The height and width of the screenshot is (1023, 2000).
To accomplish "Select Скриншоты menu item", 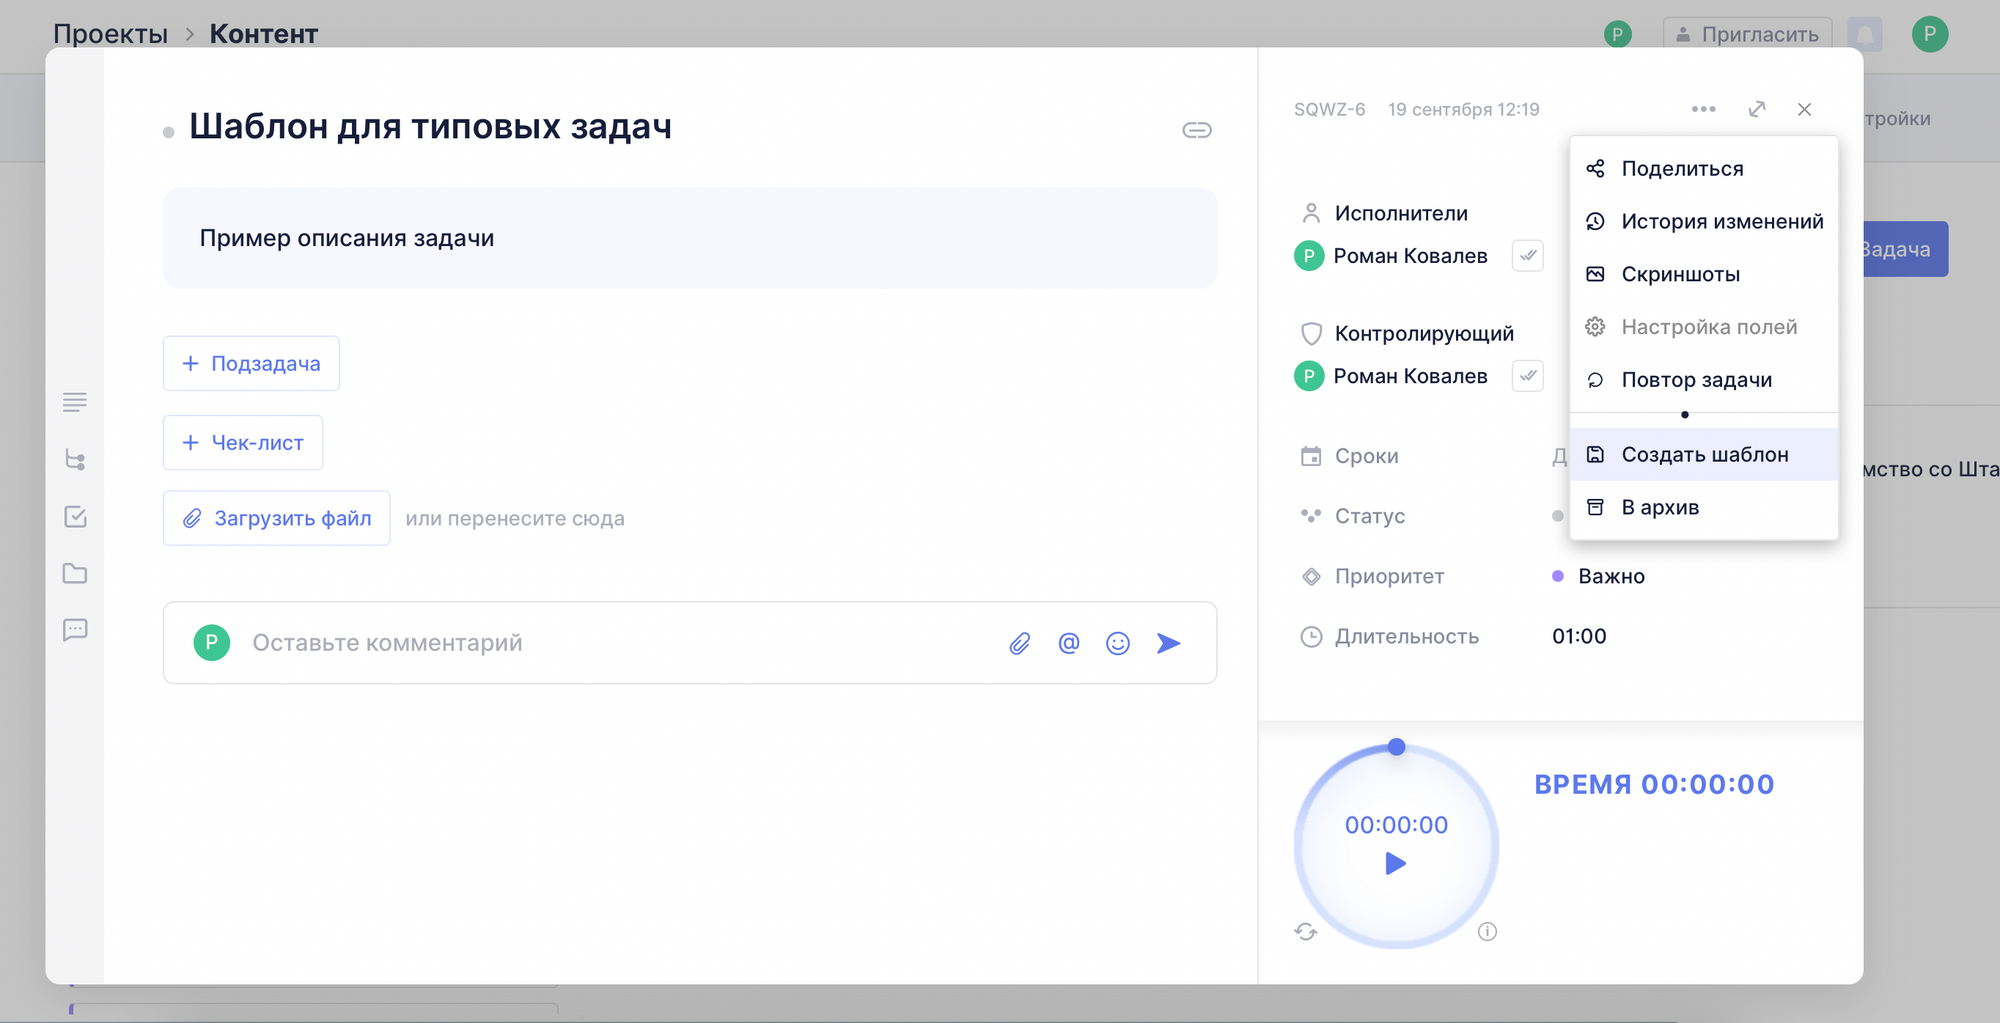I will click(x=1704, y=274).
